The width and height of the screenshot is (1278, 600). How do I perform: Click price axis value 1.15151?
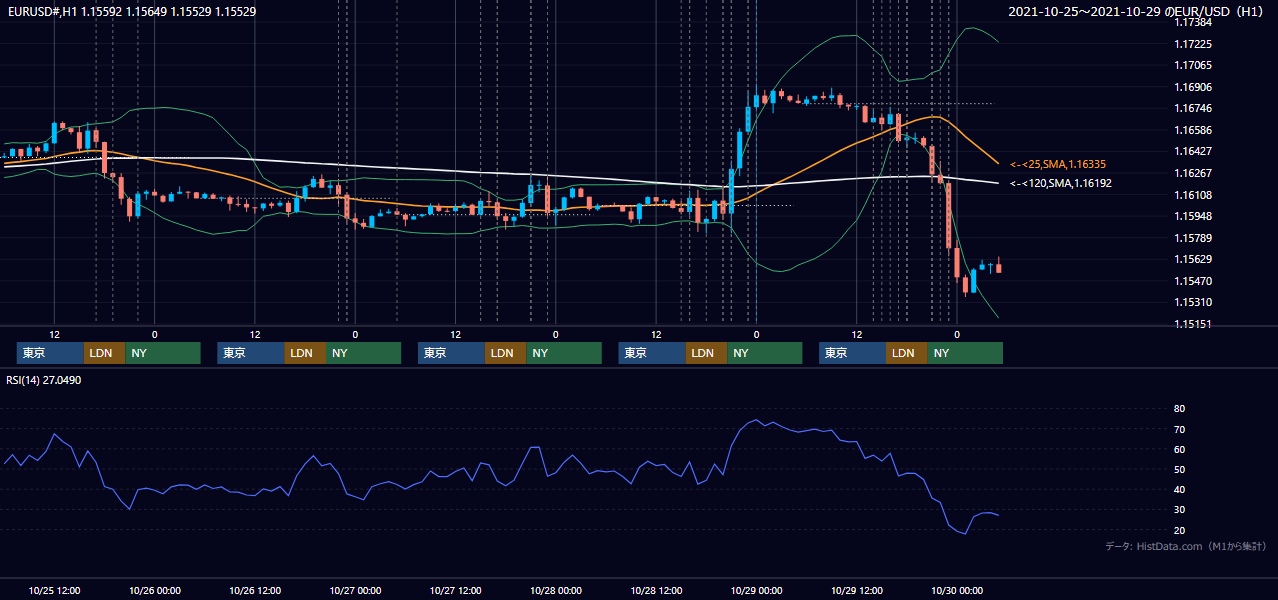point(1193,324)
